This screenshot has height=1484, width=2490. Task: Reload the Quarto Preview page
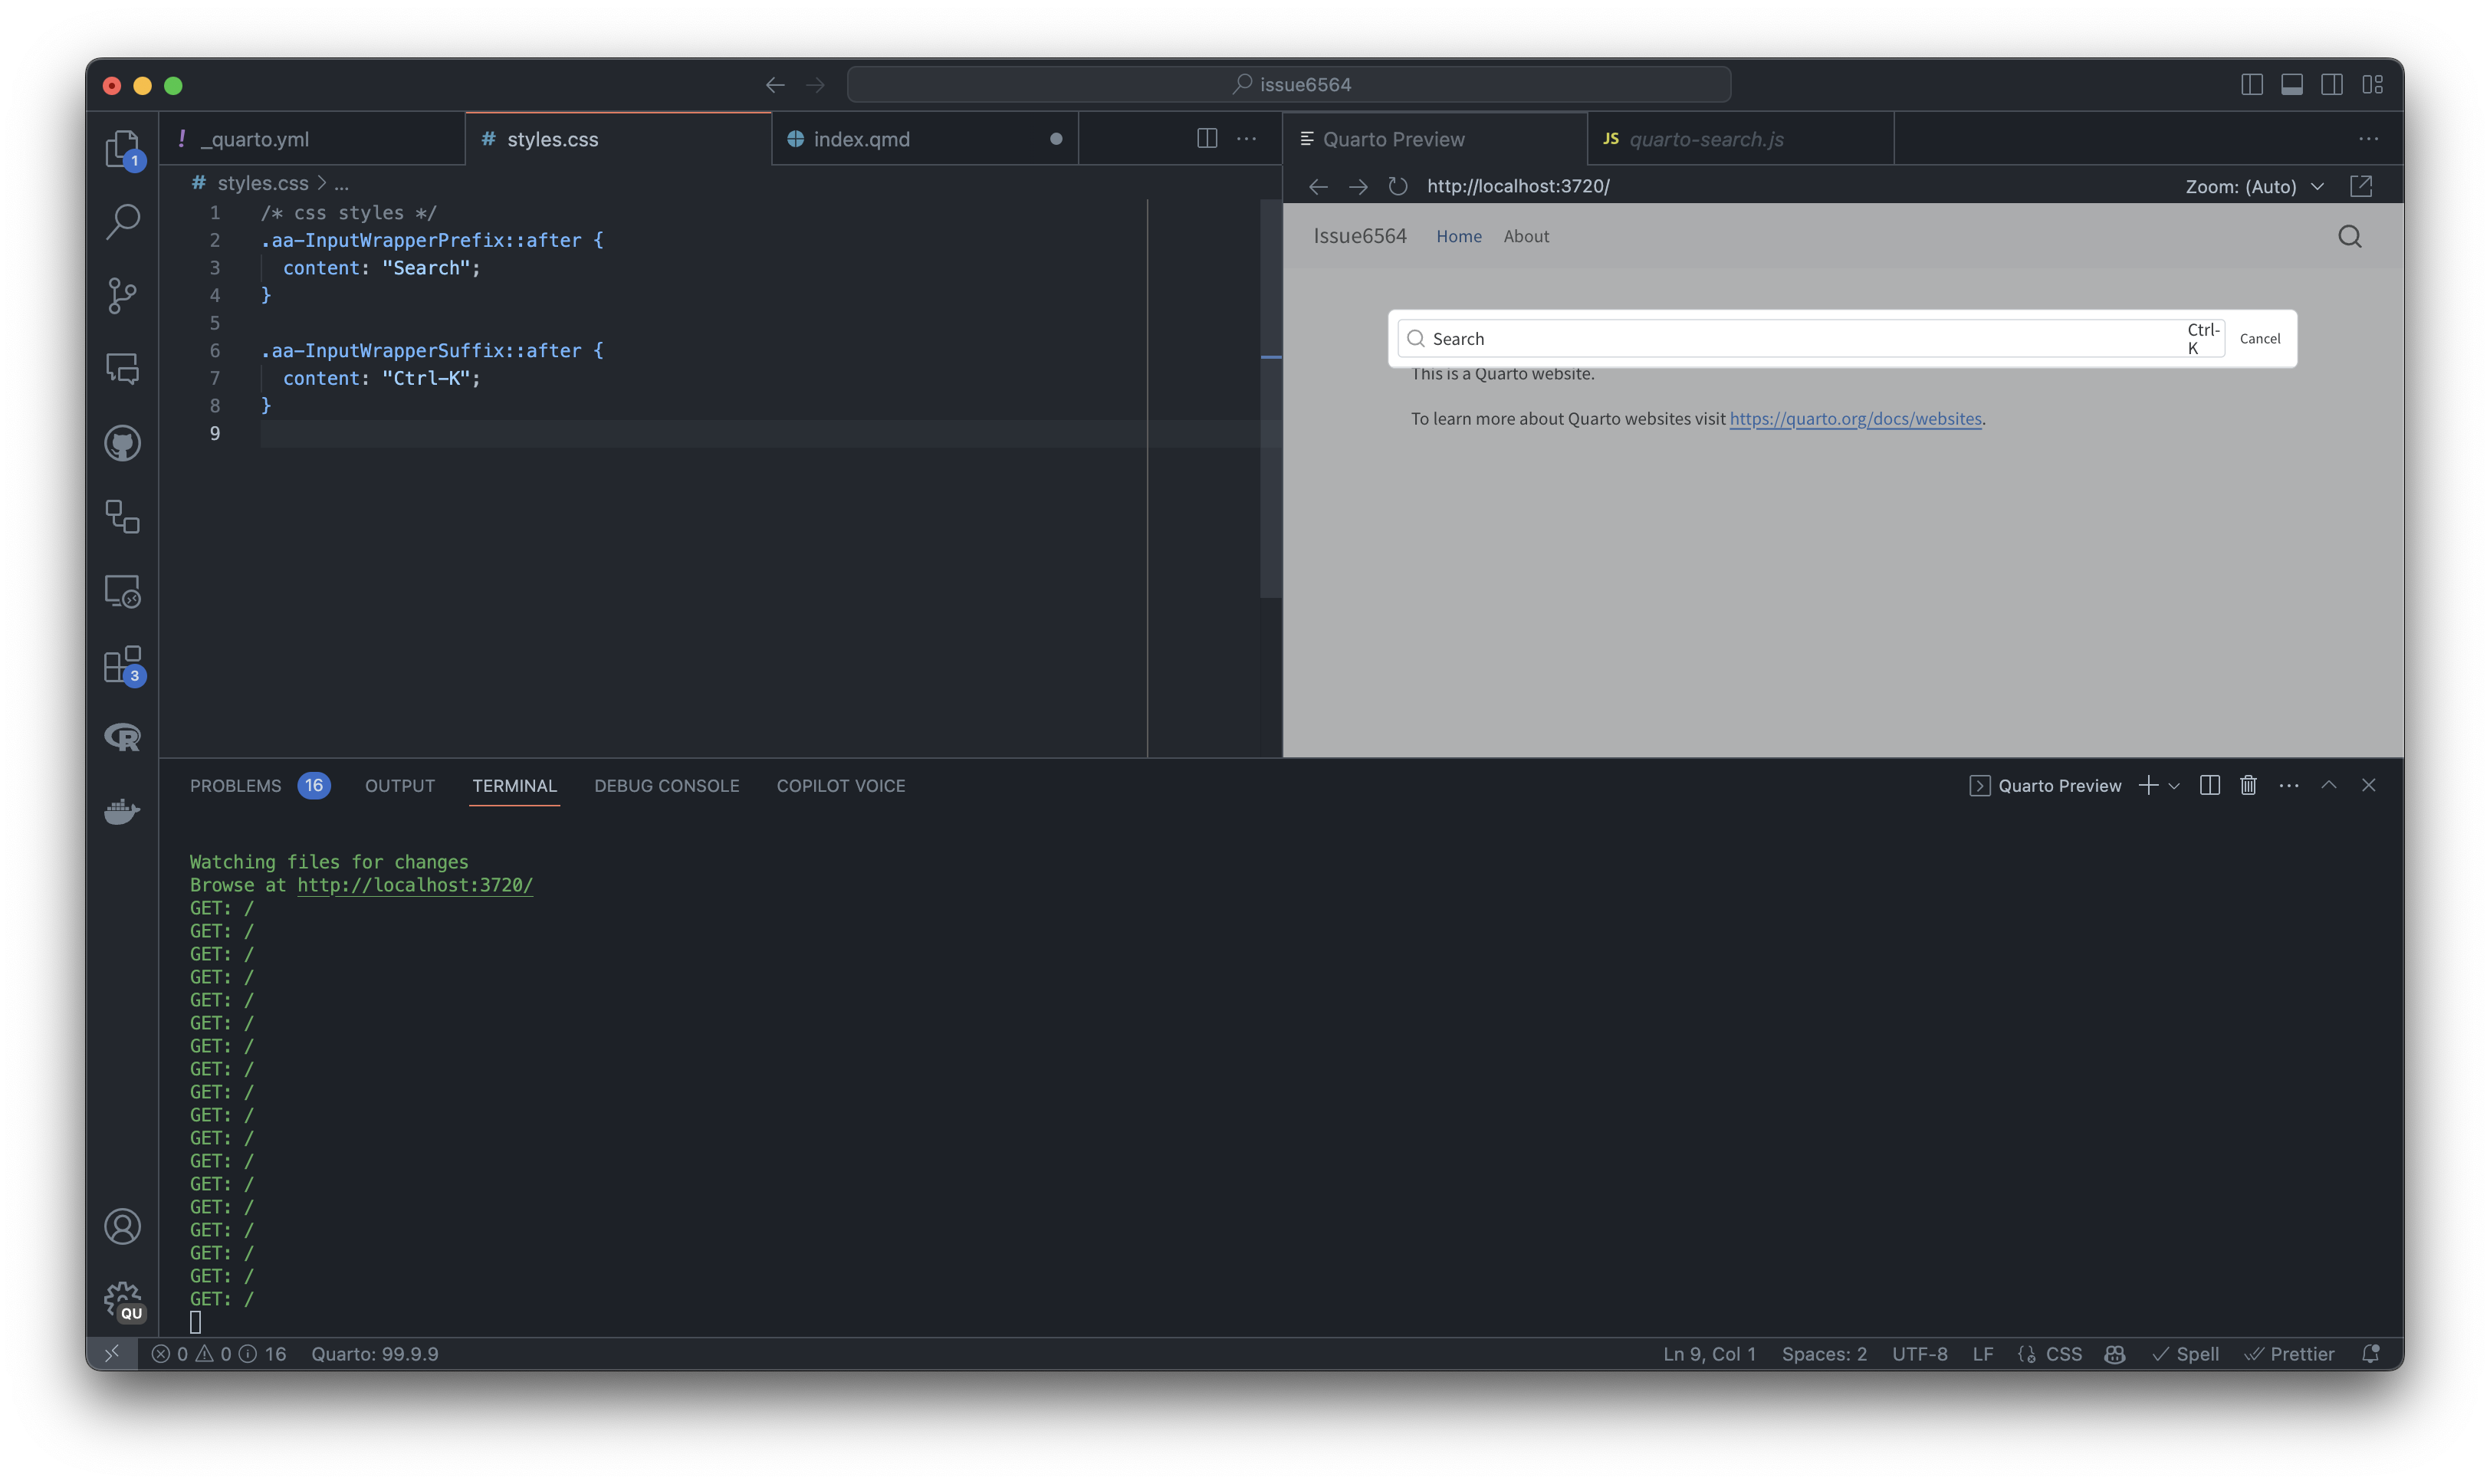tap(1398, 186)
